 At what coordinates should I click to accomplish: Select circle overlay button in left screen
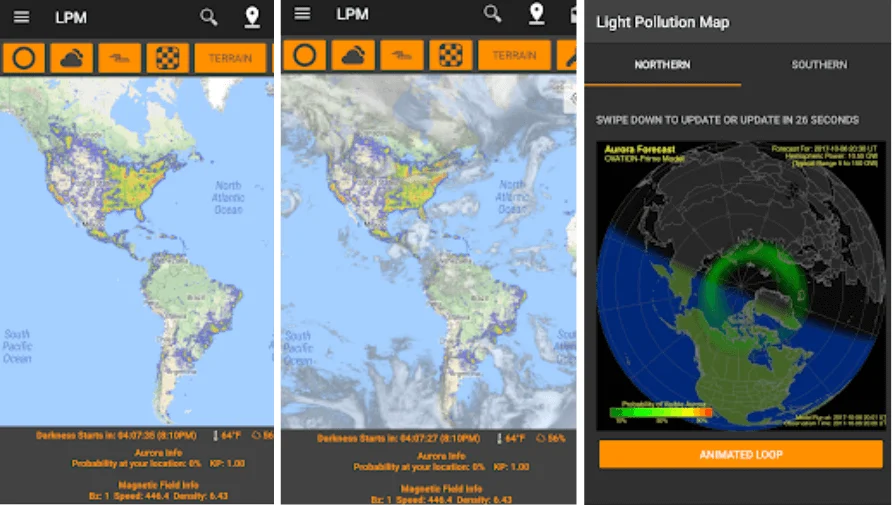[24, 58]
